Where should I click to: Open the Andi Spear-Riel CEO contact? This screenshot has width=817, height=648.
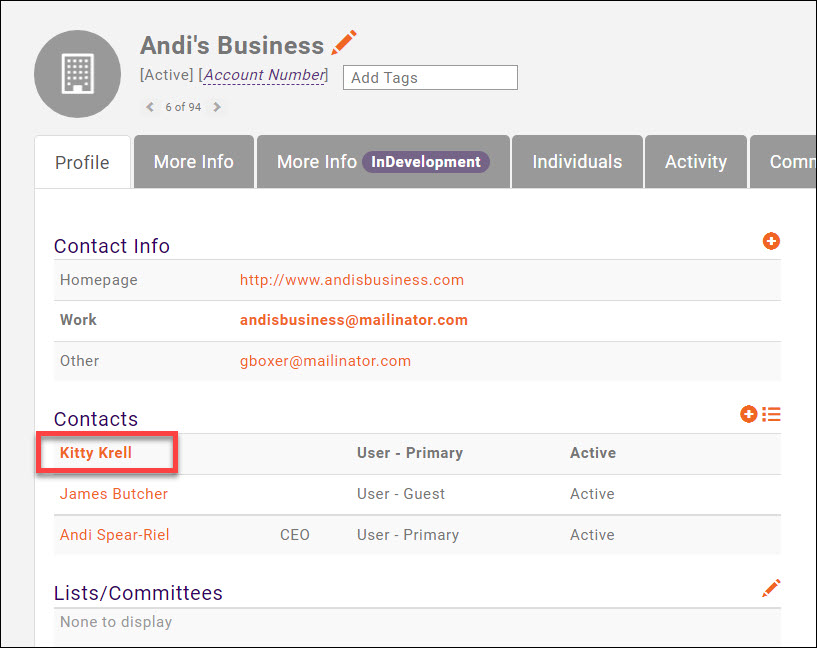[x=114, y=534]
